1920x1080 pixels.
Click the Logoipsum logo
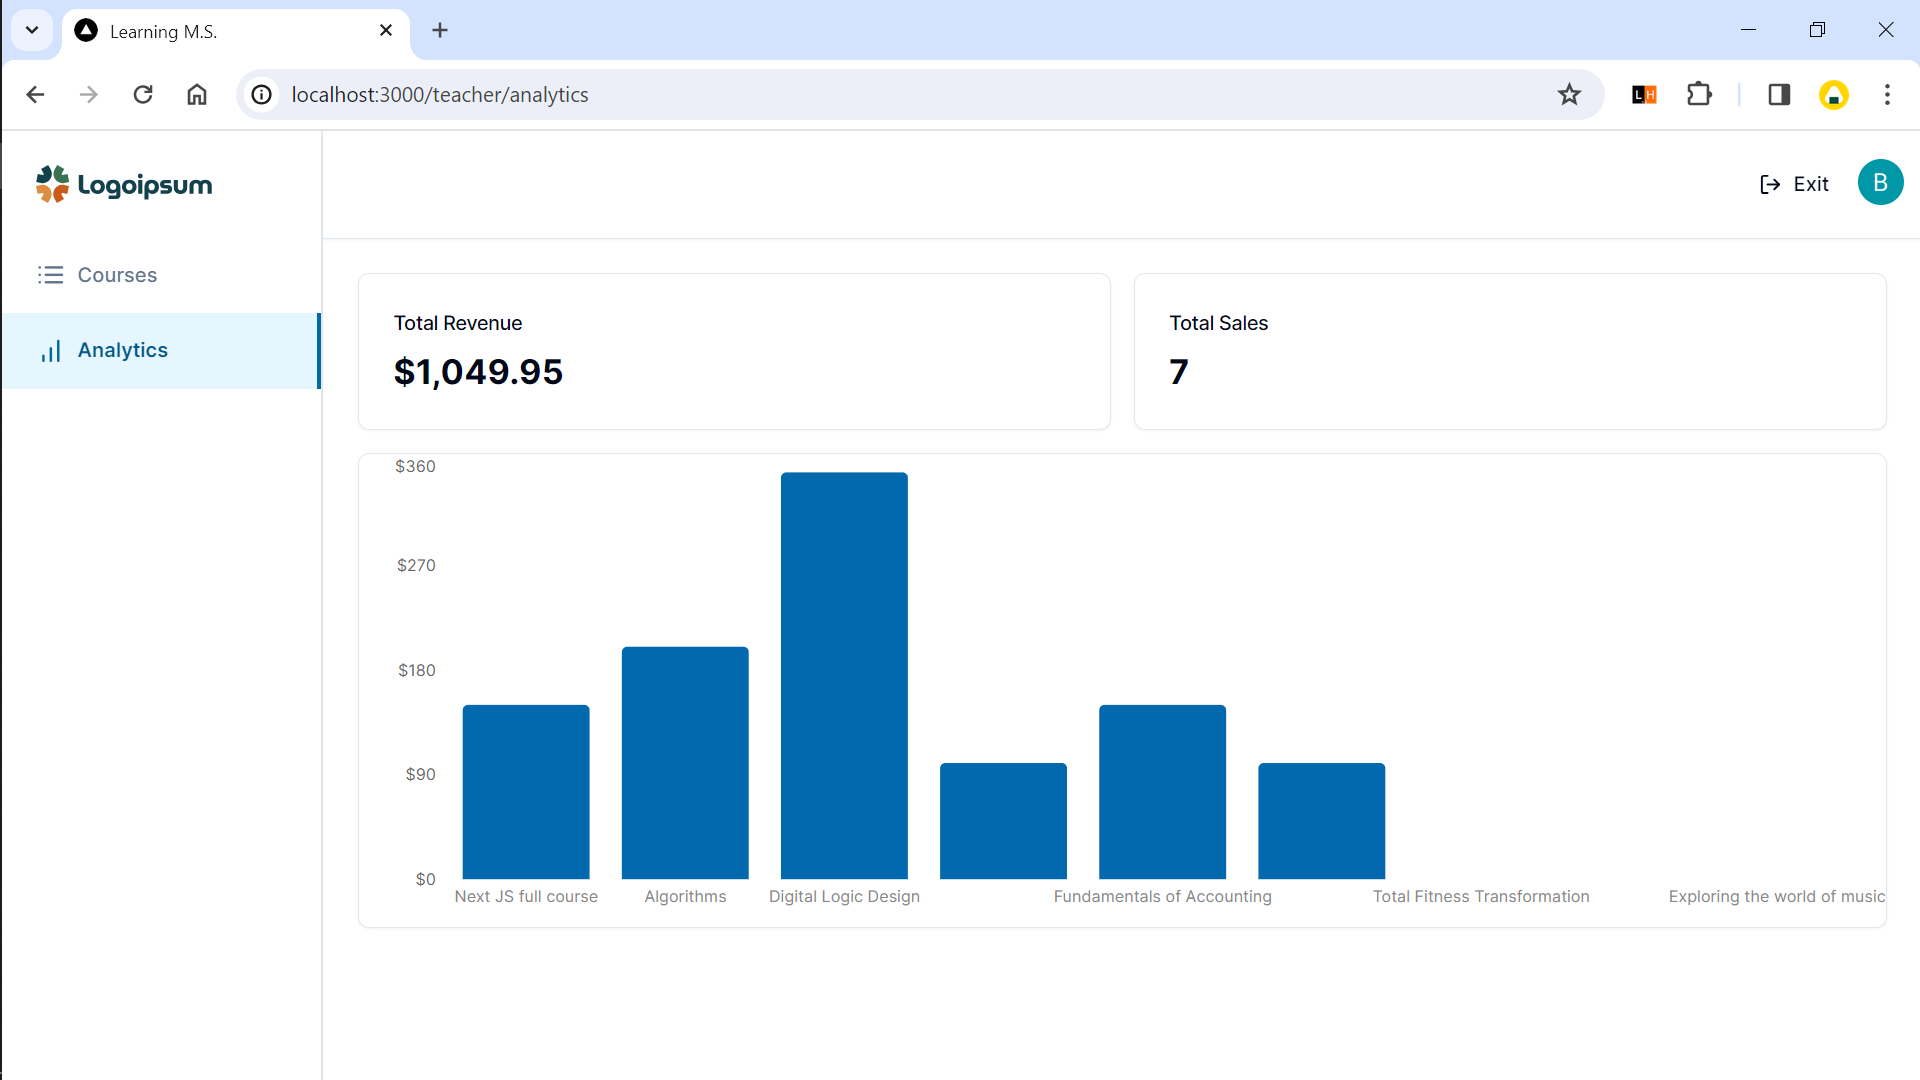click(124, 184)
